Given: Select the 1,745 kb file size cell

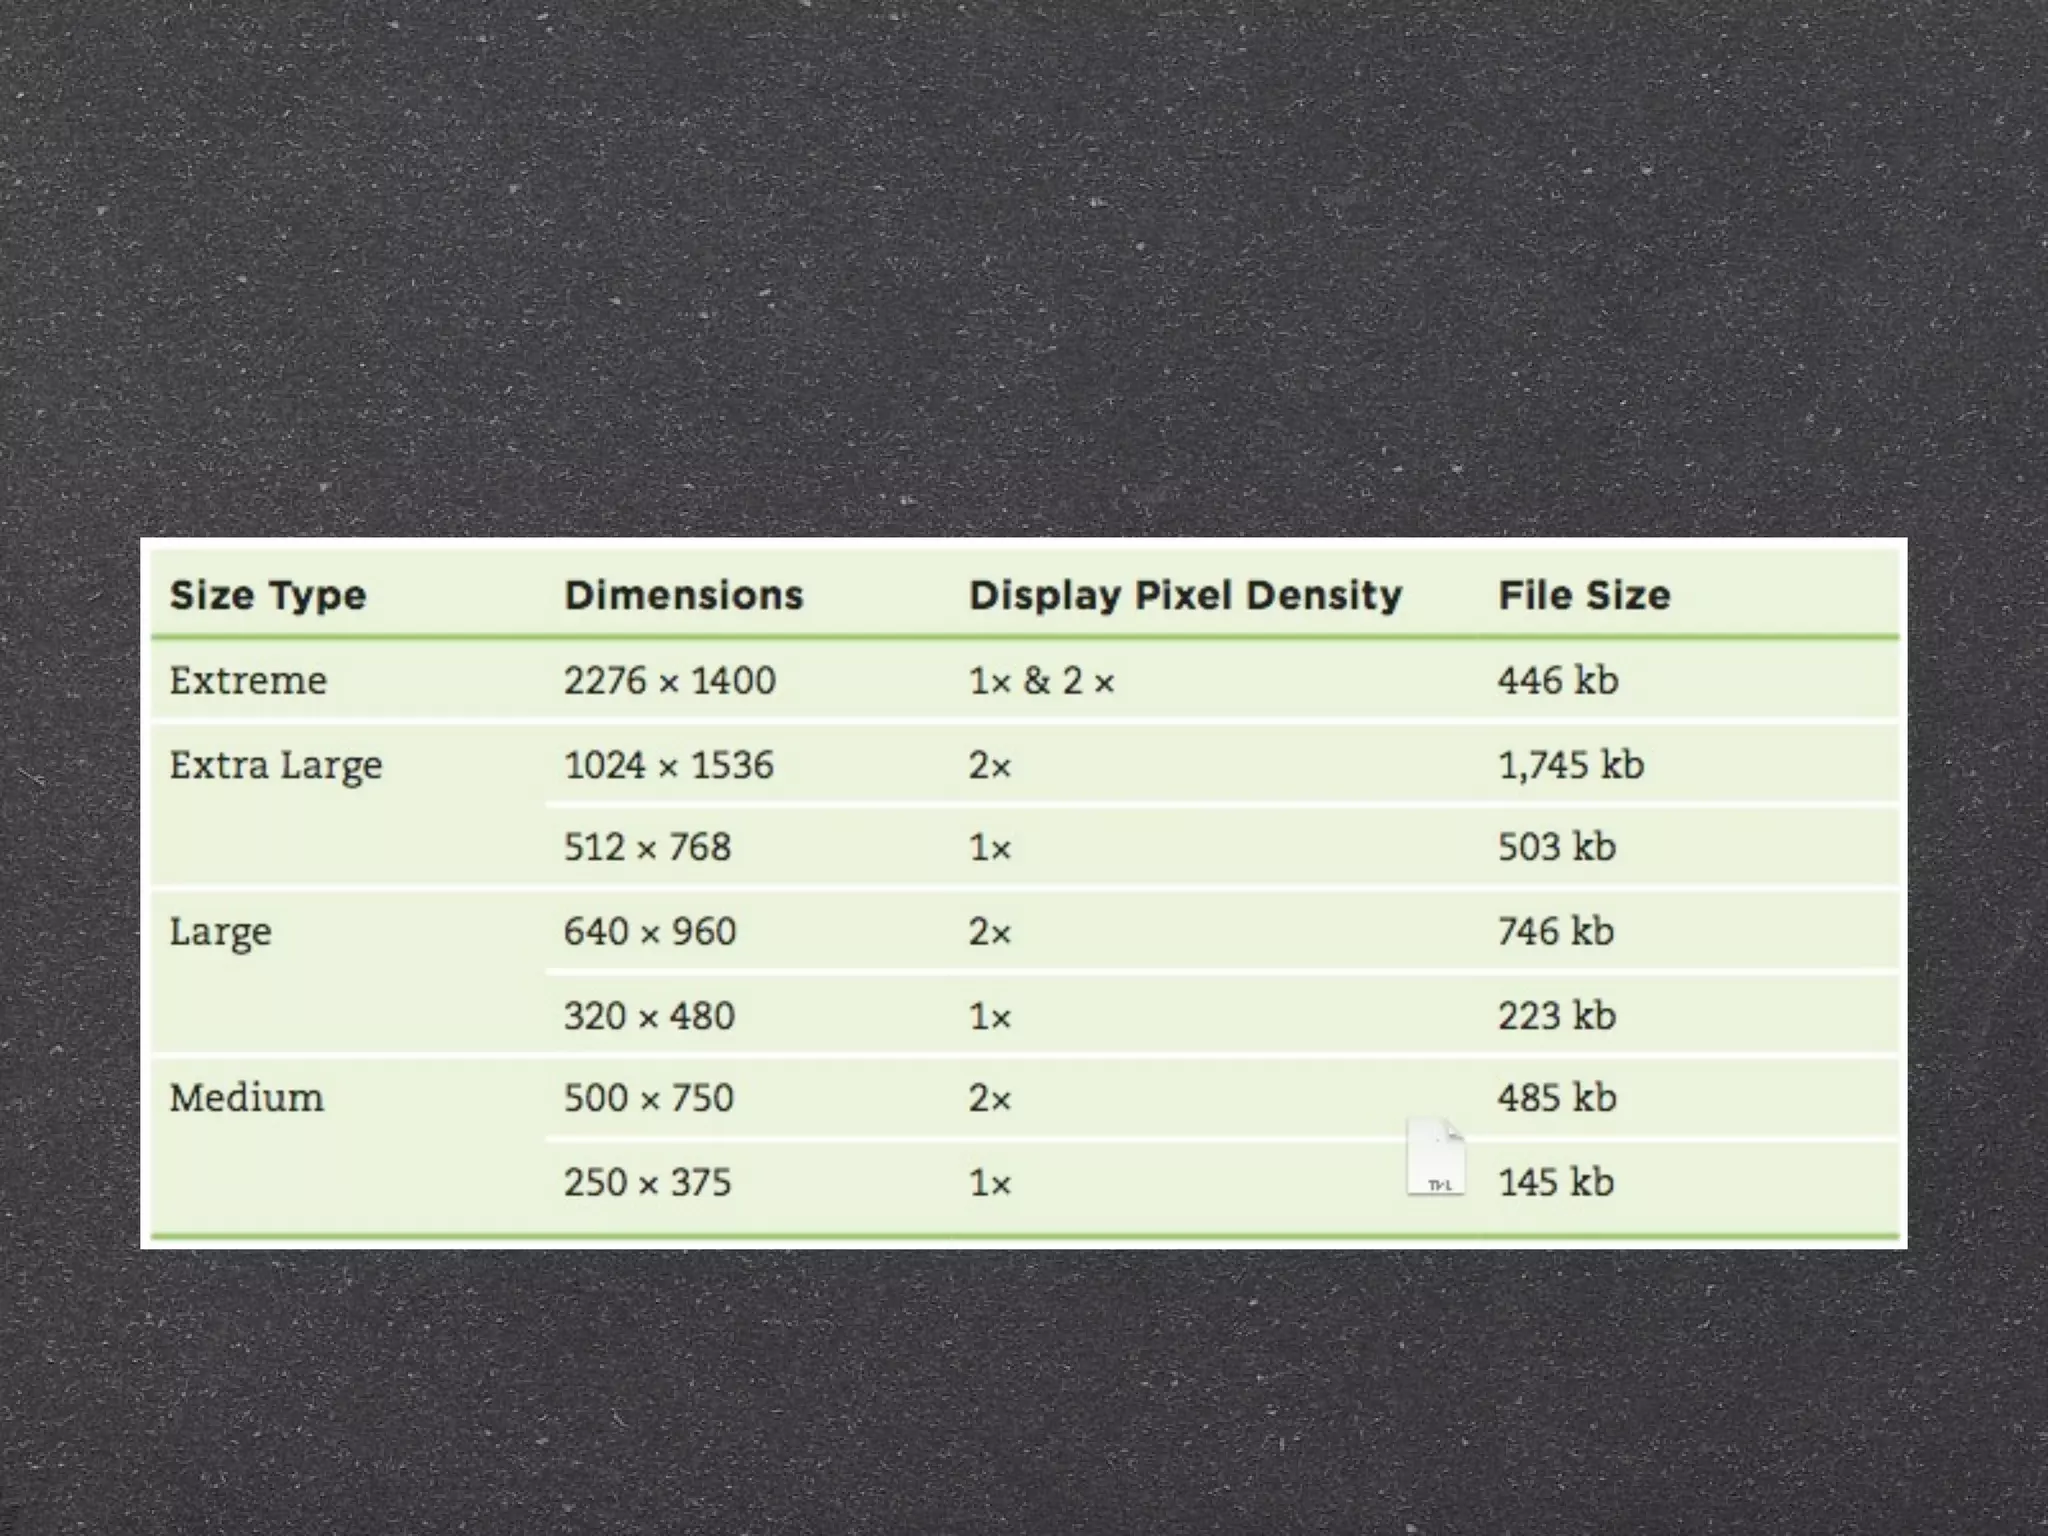Looking at the screenshot, I should [x=1570, y=766].
